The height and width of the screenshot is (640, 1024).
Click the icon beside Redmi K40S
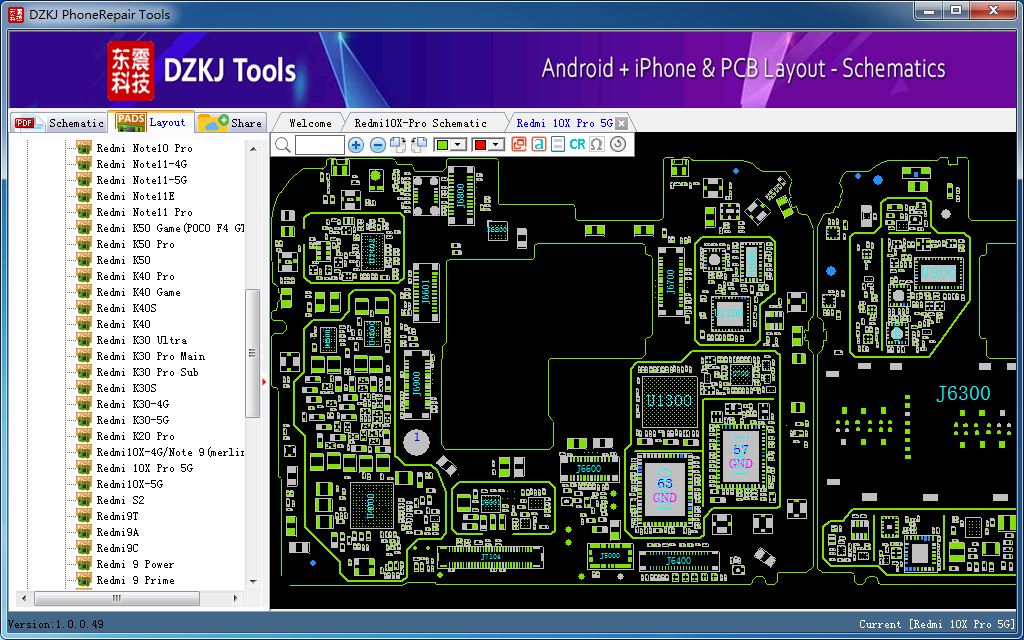pyautogui.click(x=84, y=308)
